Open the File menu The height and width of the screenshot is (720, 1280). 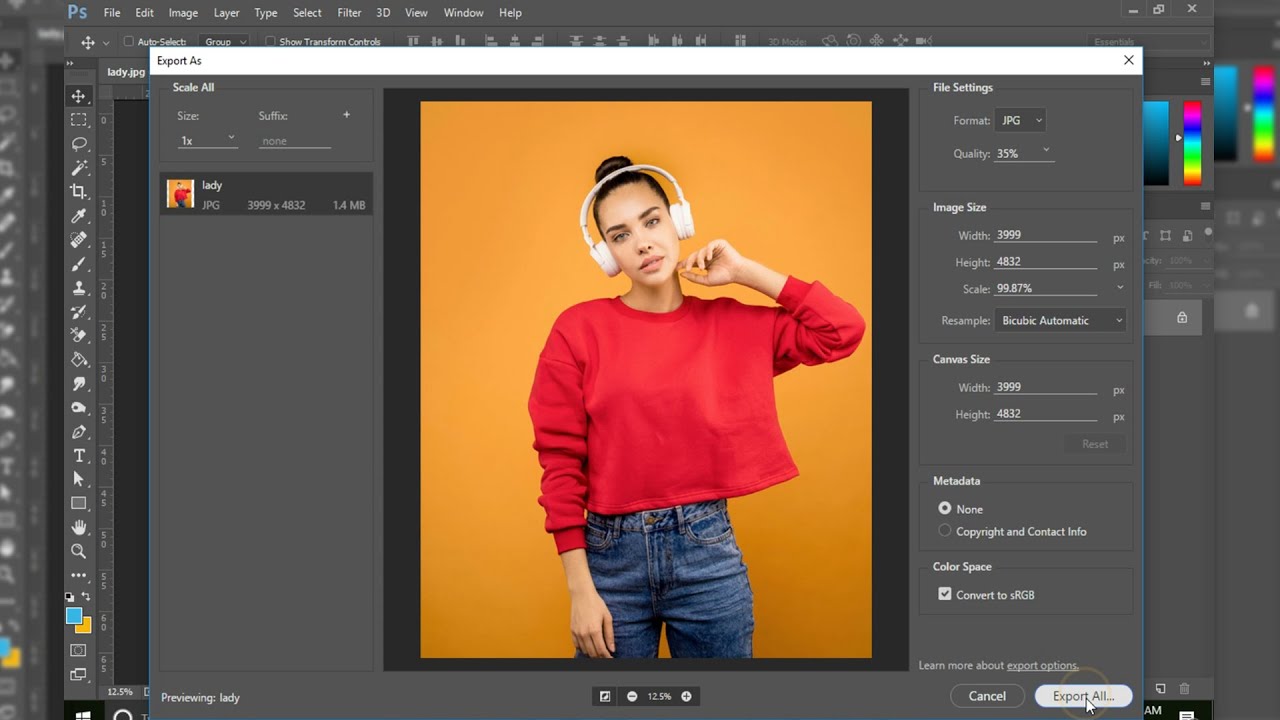click(x=112, y=13)
